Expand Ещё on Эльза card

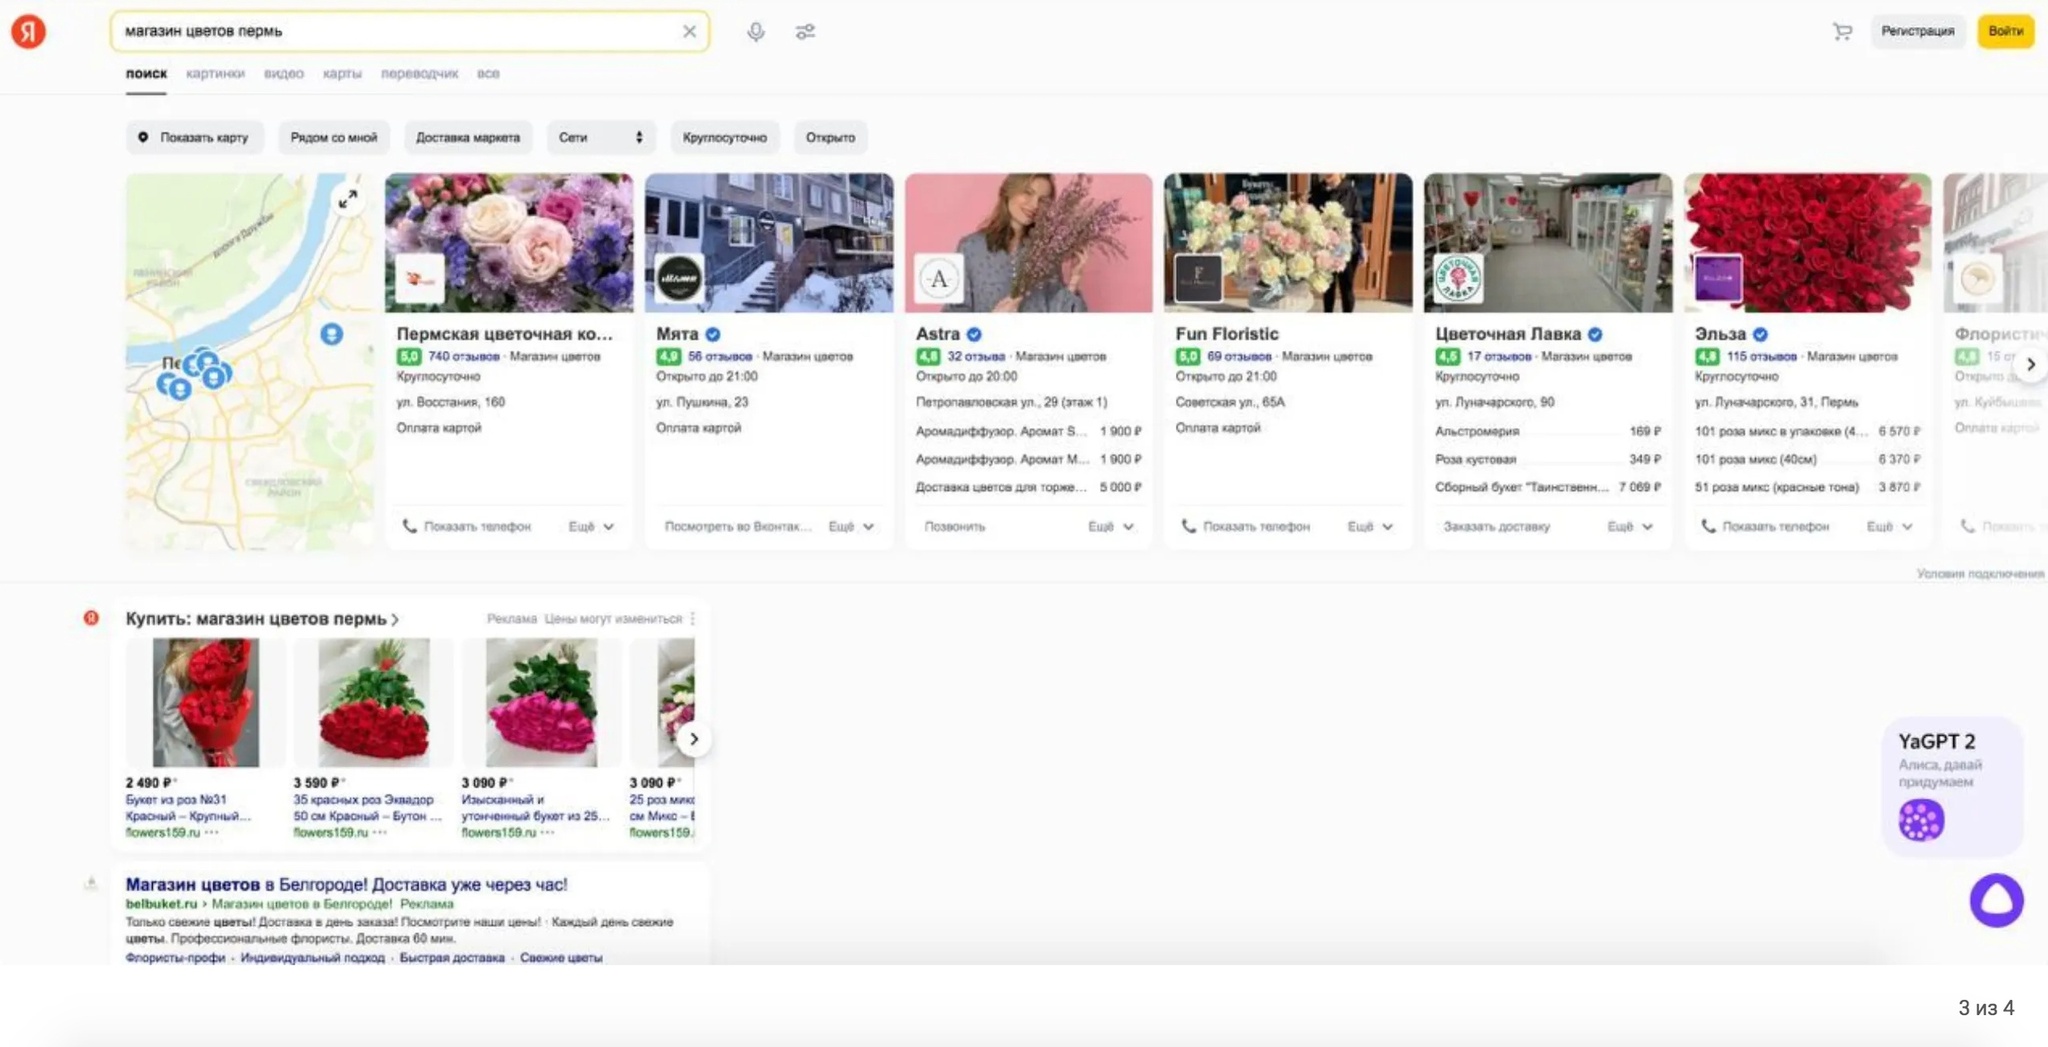coord(1890,526)
